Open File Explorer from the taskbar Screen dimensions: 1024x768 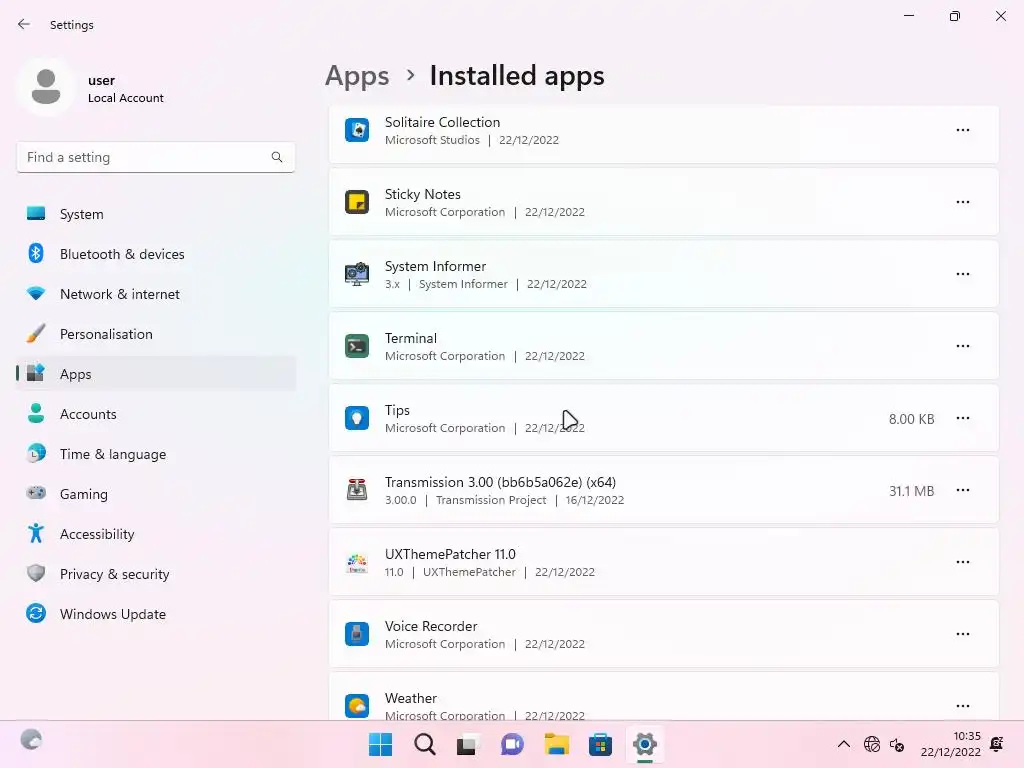pyautogui.click(x=556, y=744)
